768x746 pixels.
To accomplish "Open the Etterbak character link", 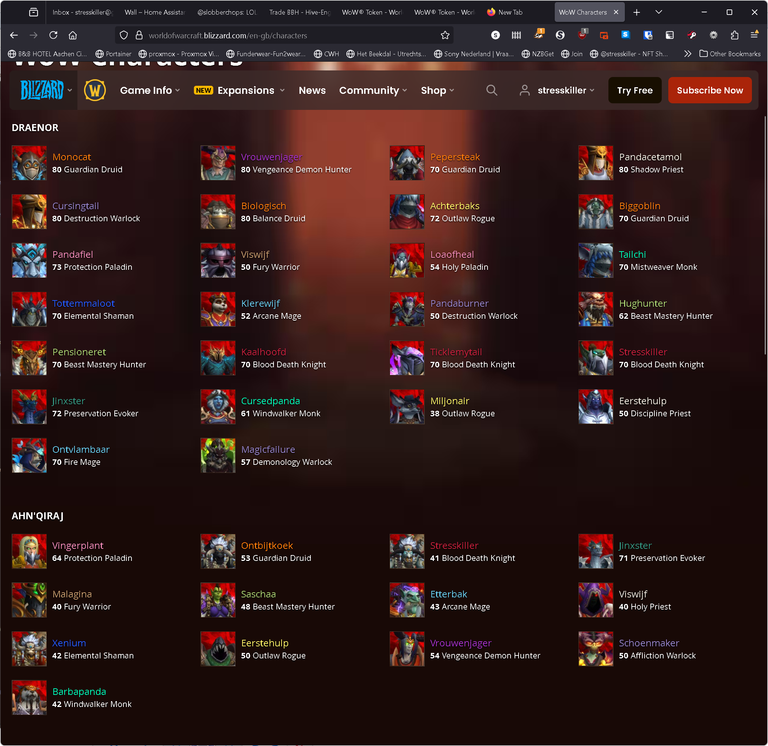I will point(449,594).
